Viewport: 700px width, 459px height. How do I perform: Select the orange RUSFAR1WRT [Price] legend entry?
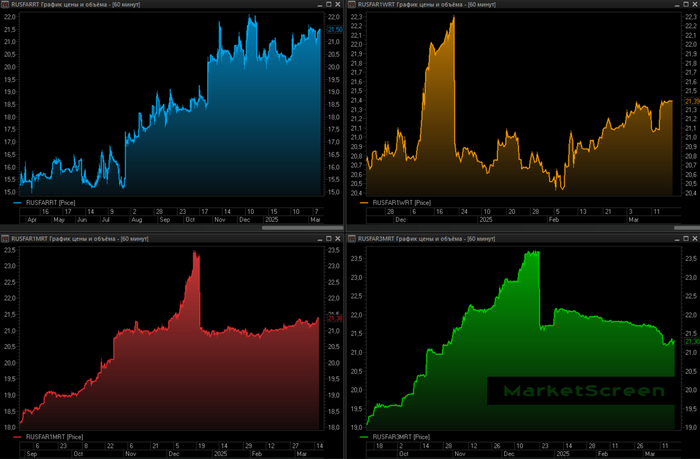400,203
